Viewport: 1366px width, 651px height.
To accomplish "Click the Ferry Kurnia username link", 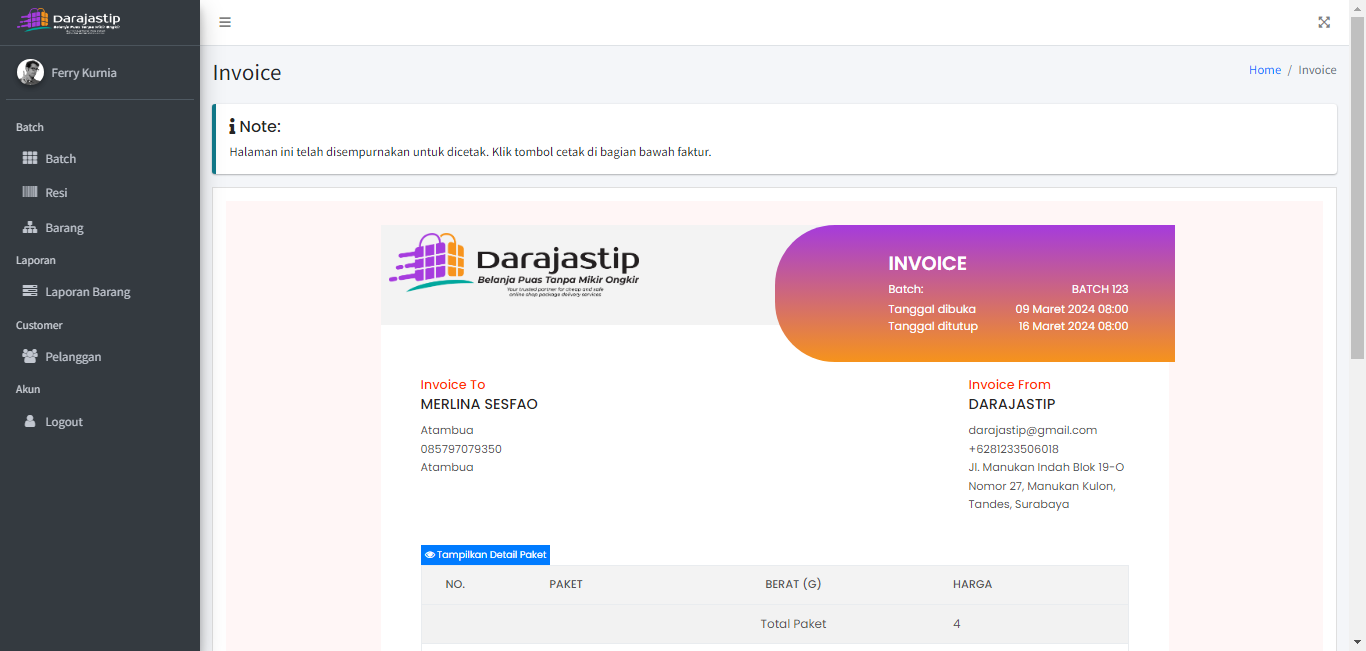I will click(x=84, y=73).
